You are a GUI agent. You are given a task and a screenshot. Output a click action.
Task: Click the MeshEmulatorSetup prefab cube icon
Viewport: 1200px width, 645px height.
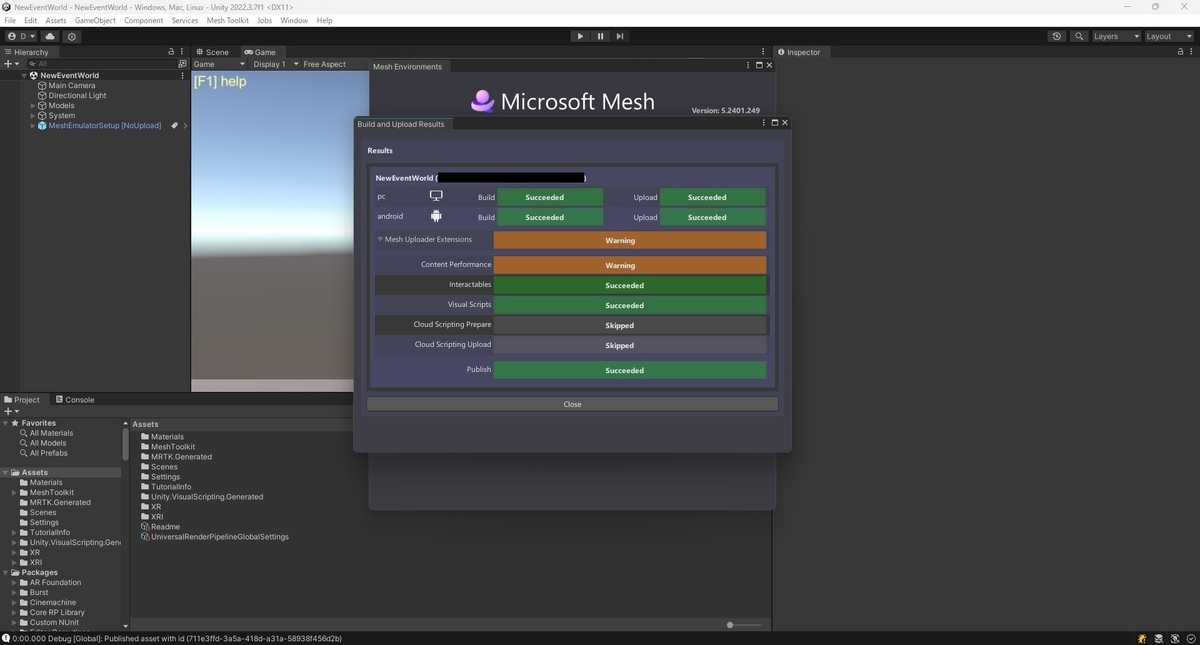click(42, 125)
